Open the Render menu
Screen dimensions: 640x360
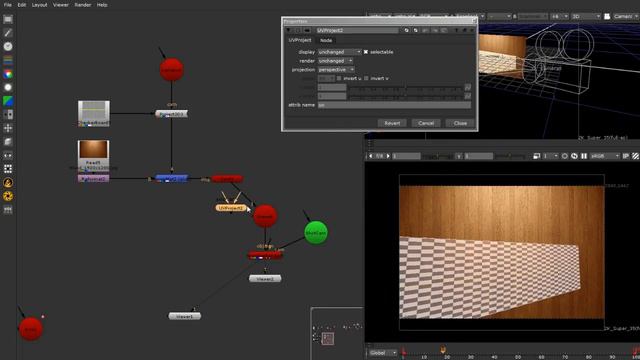coord(82,5)
